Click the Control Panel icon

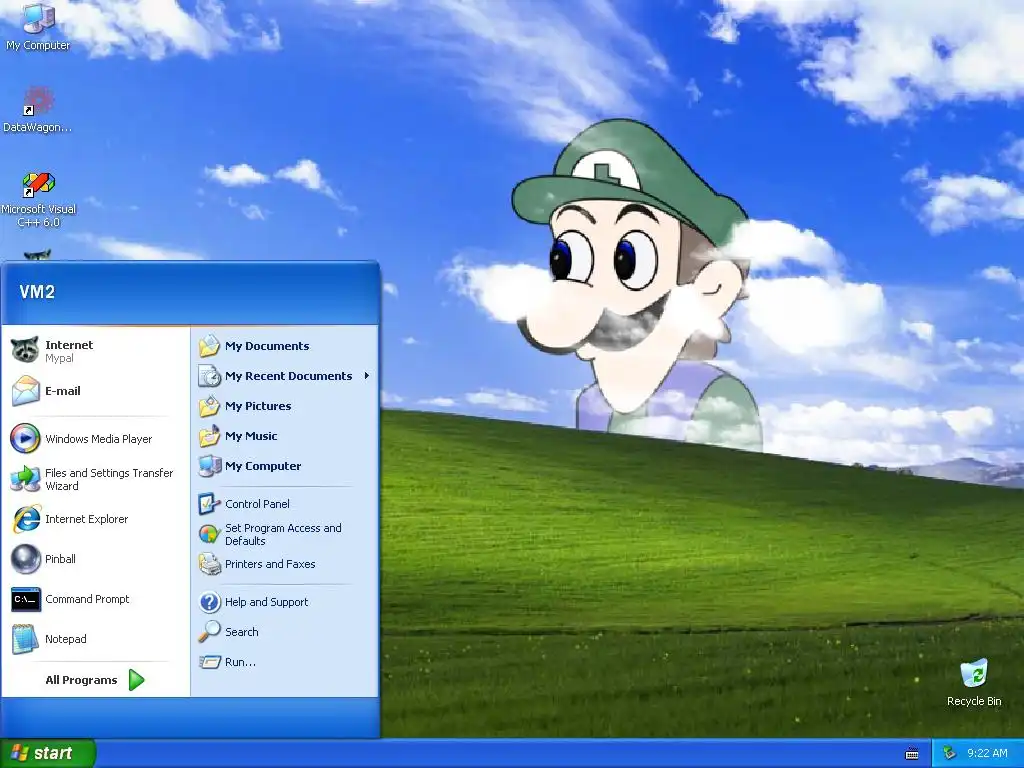click(x=209, y=504)
